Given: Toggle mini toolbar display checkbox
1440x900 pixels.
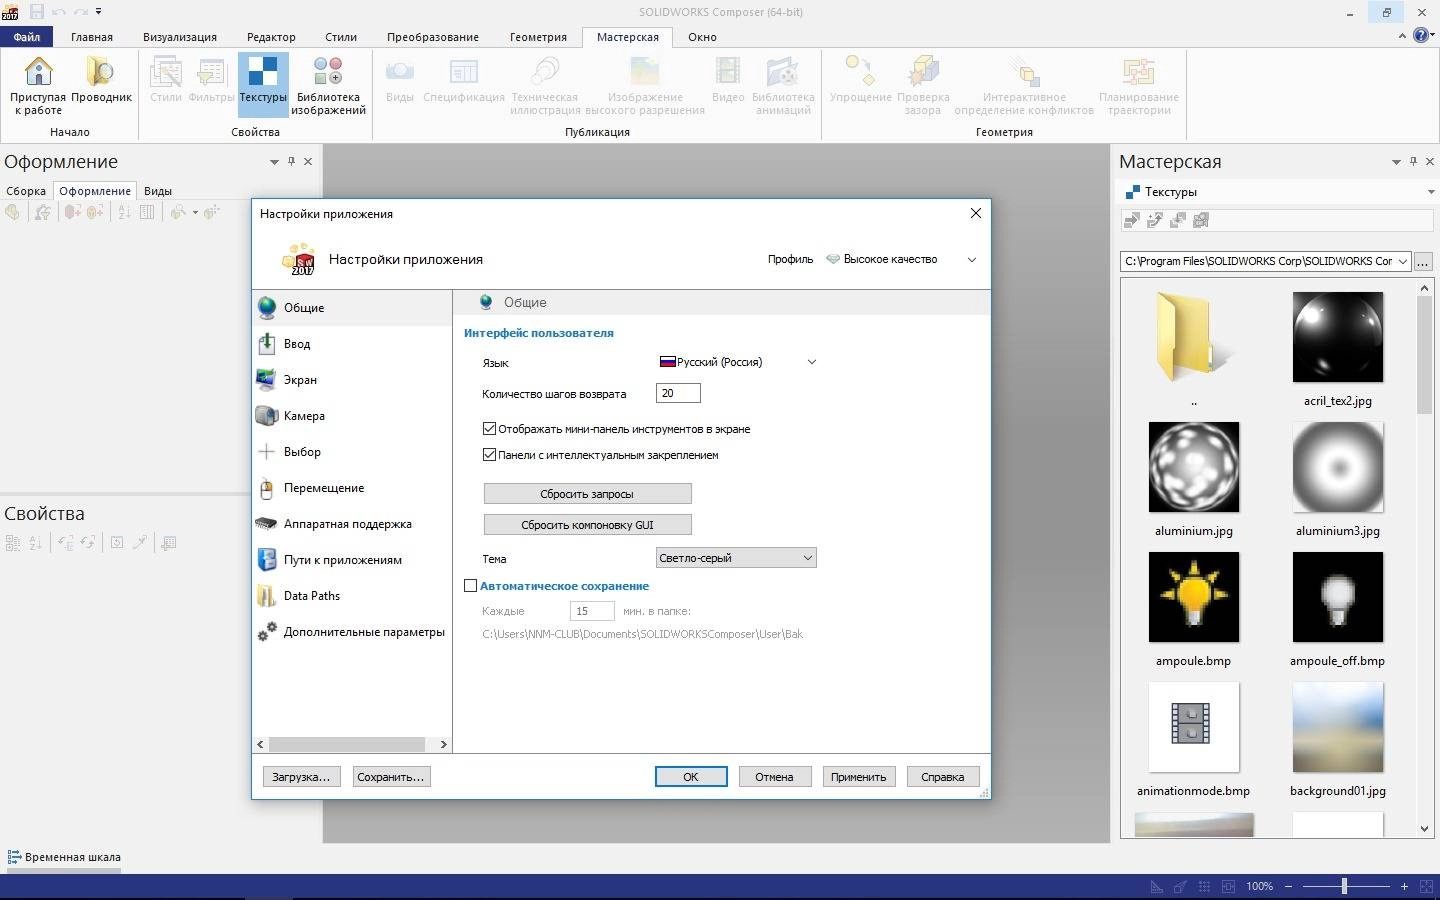Looking at the screenshot, I should pos(489,428).
